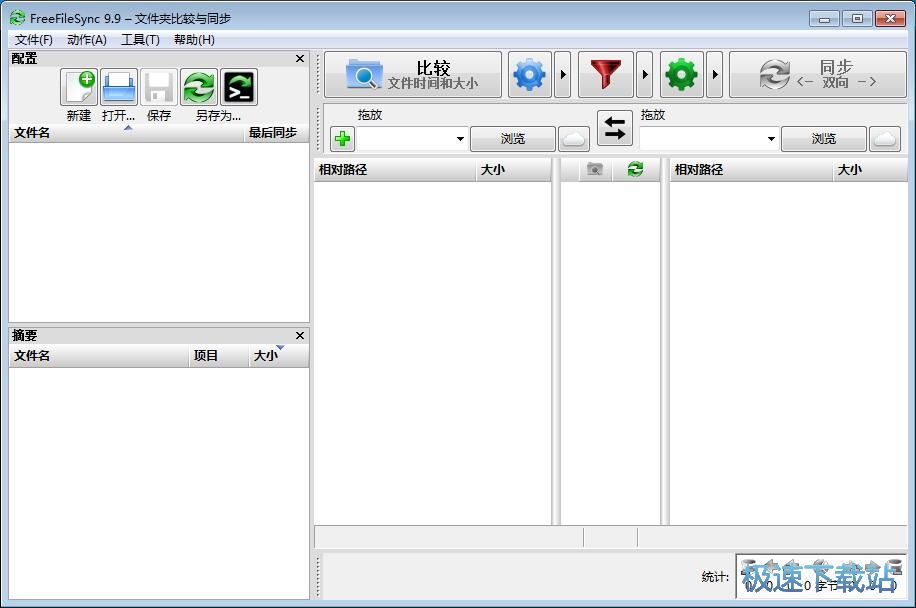Image resolution: width=916 pixels, height=608 pixels.
Task: Open comparison settings blue gear
Action: pos(530,75)
